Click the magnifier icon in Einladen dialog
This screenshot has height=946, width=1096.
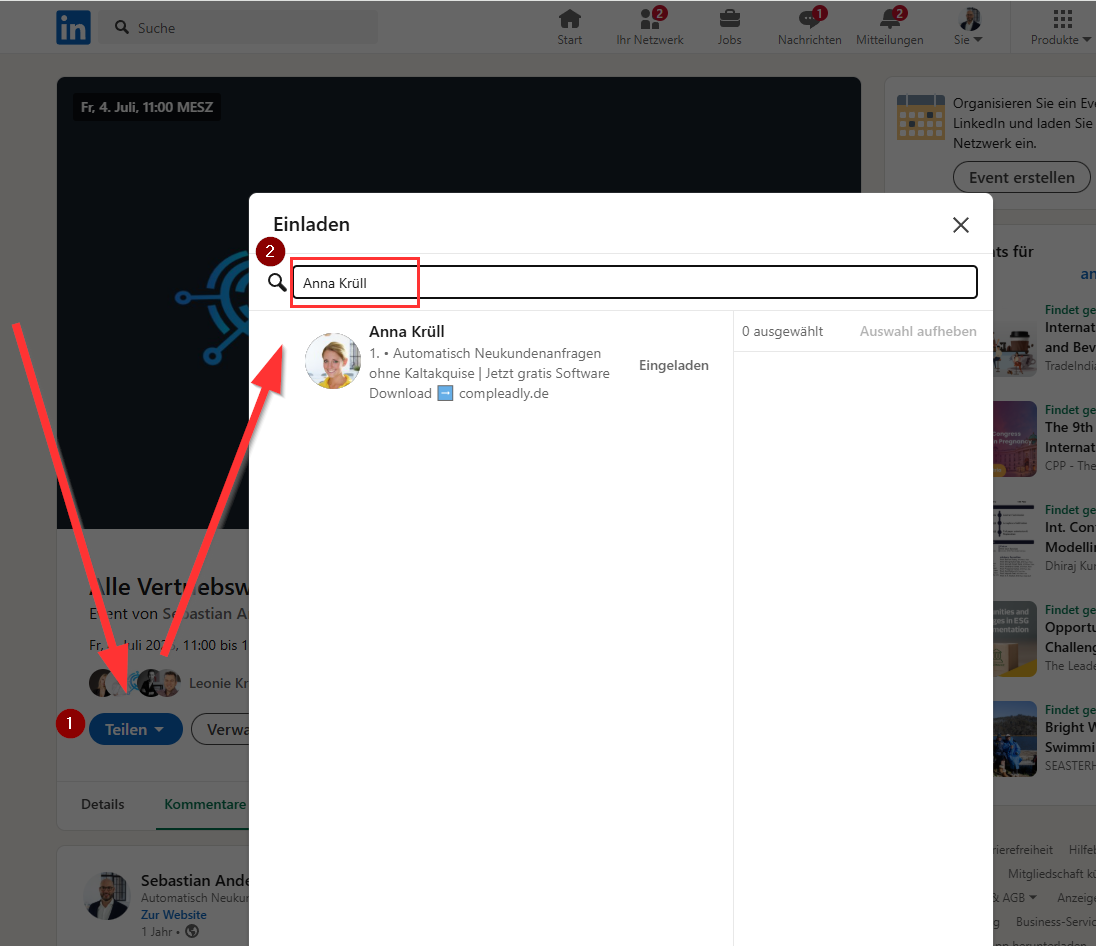pyautogui.click(x=277, y=283)
